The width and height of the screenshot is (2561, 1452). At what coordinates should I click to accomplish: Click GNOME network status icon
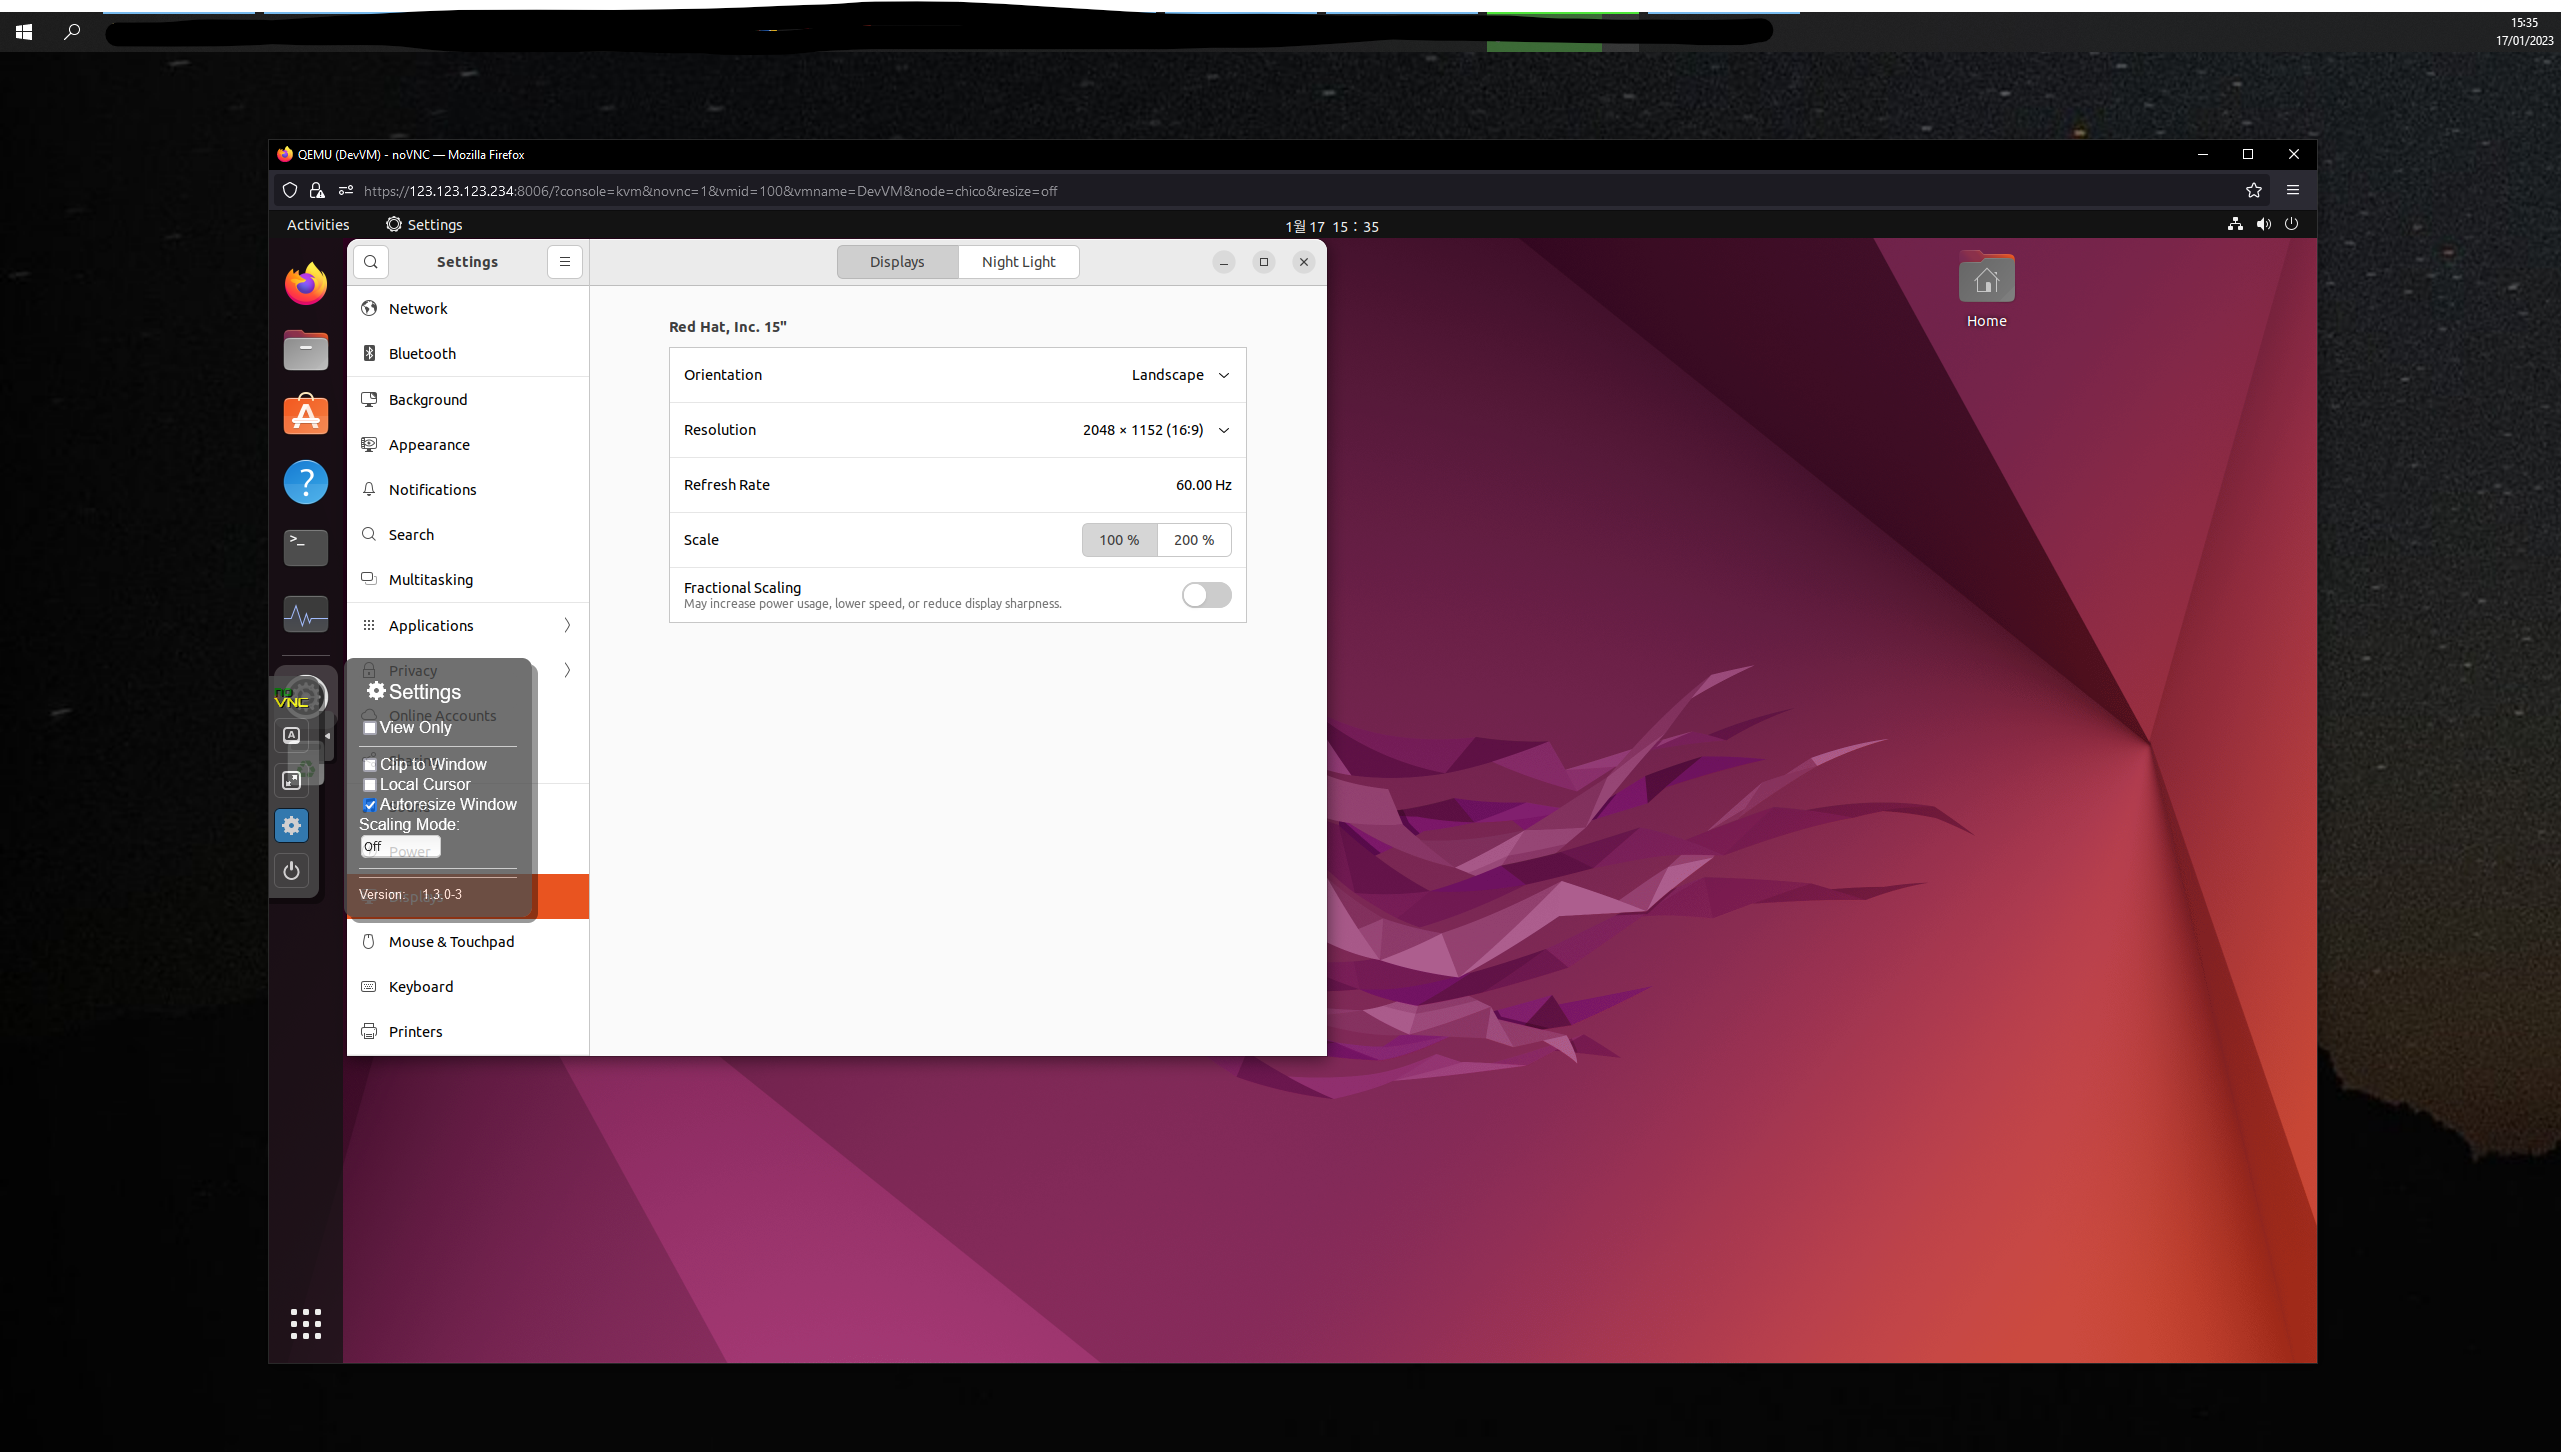click(2235, 225)
